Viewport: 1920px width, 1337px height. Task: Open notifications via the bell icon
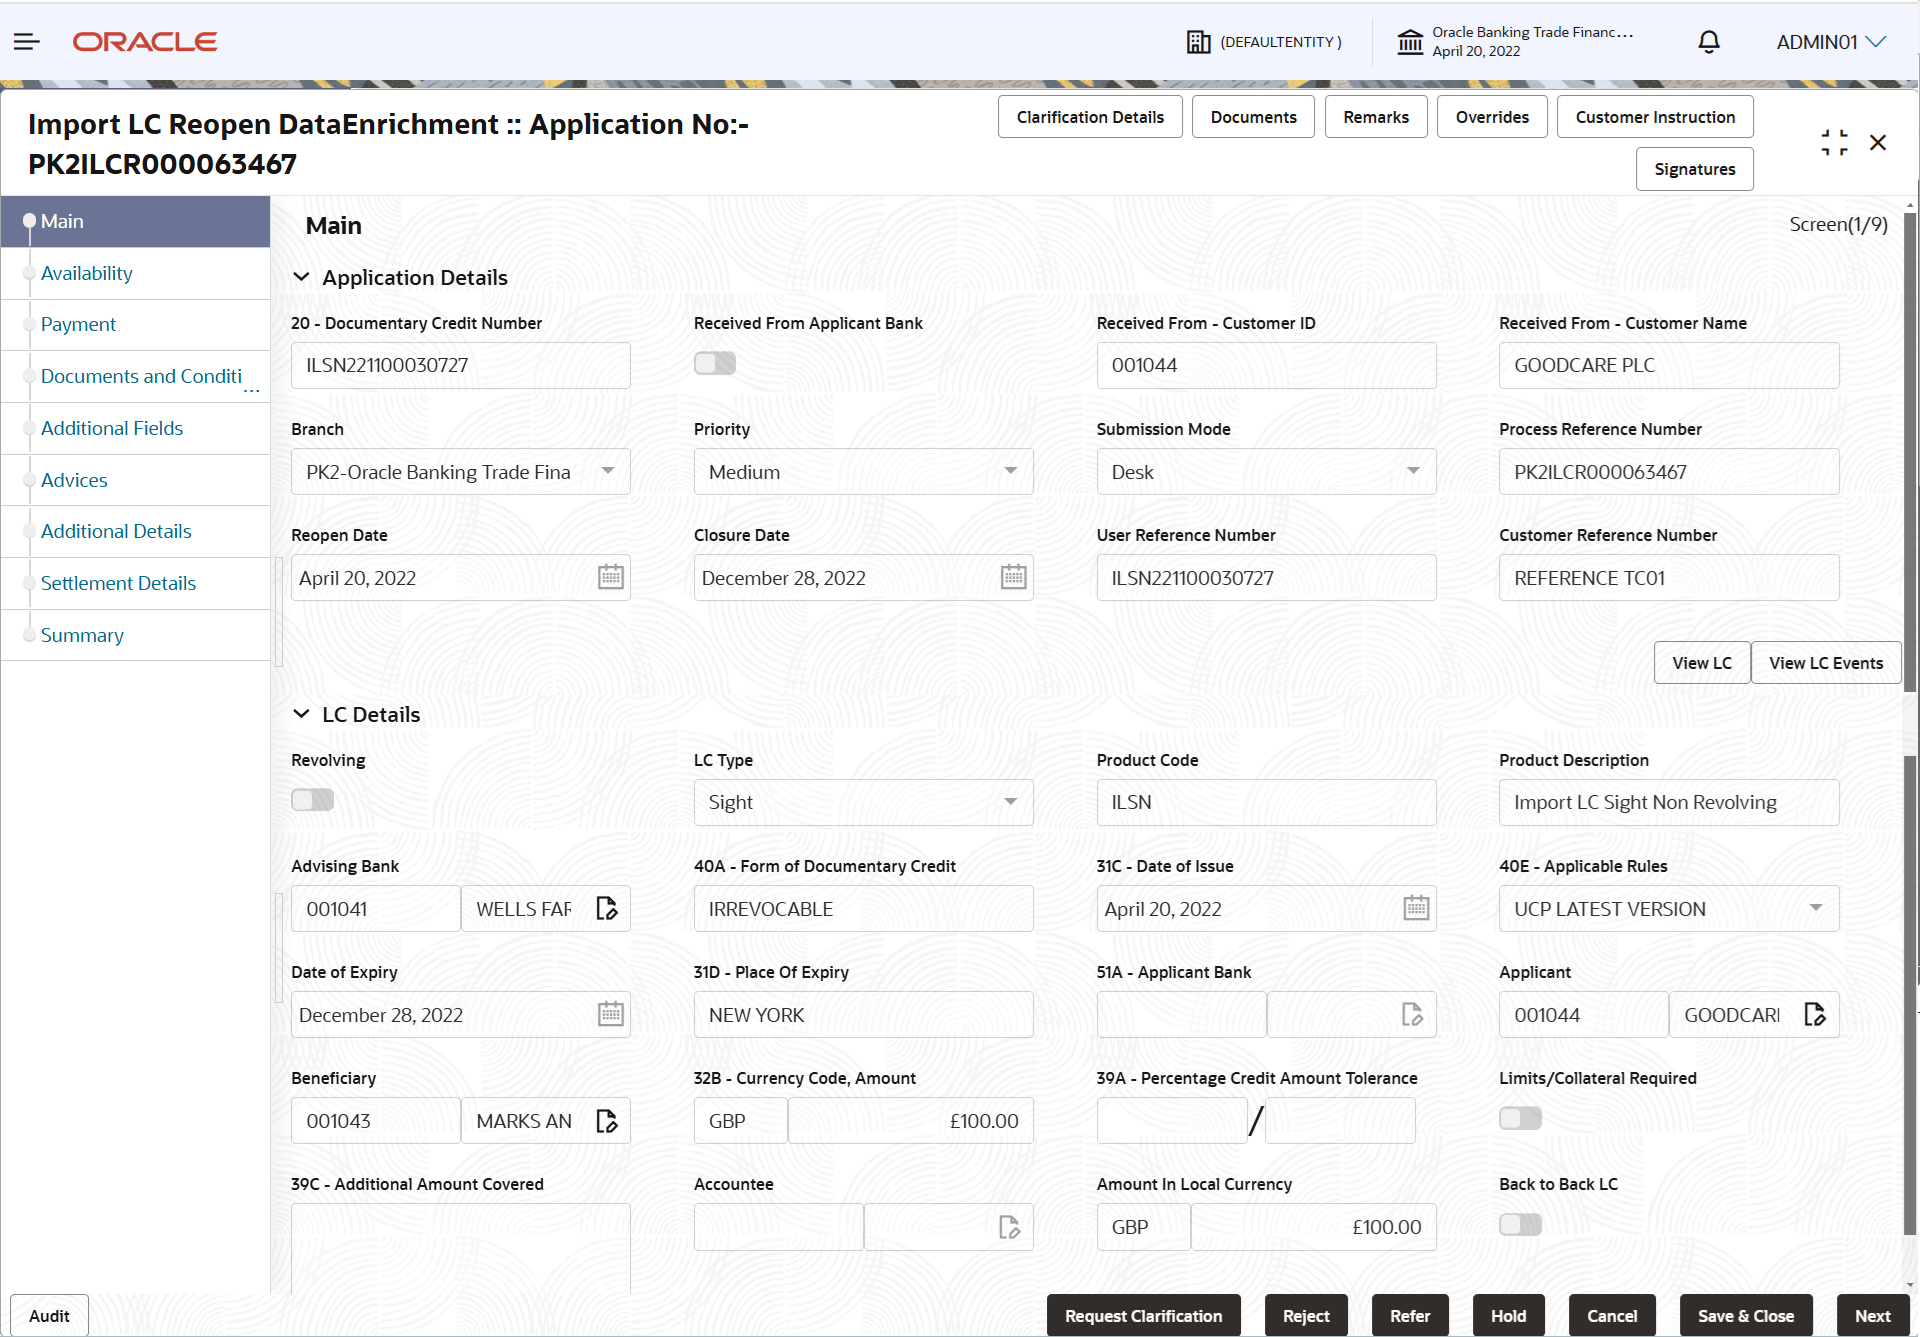click(x=1708, y=41)
